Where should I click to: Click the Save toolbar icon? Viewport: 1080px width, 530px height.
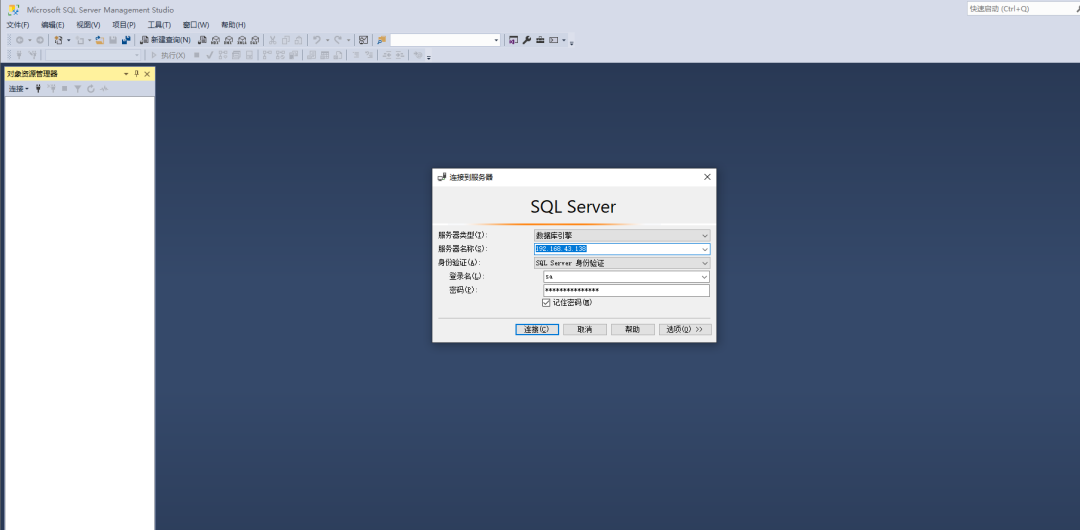pos(113,40)
